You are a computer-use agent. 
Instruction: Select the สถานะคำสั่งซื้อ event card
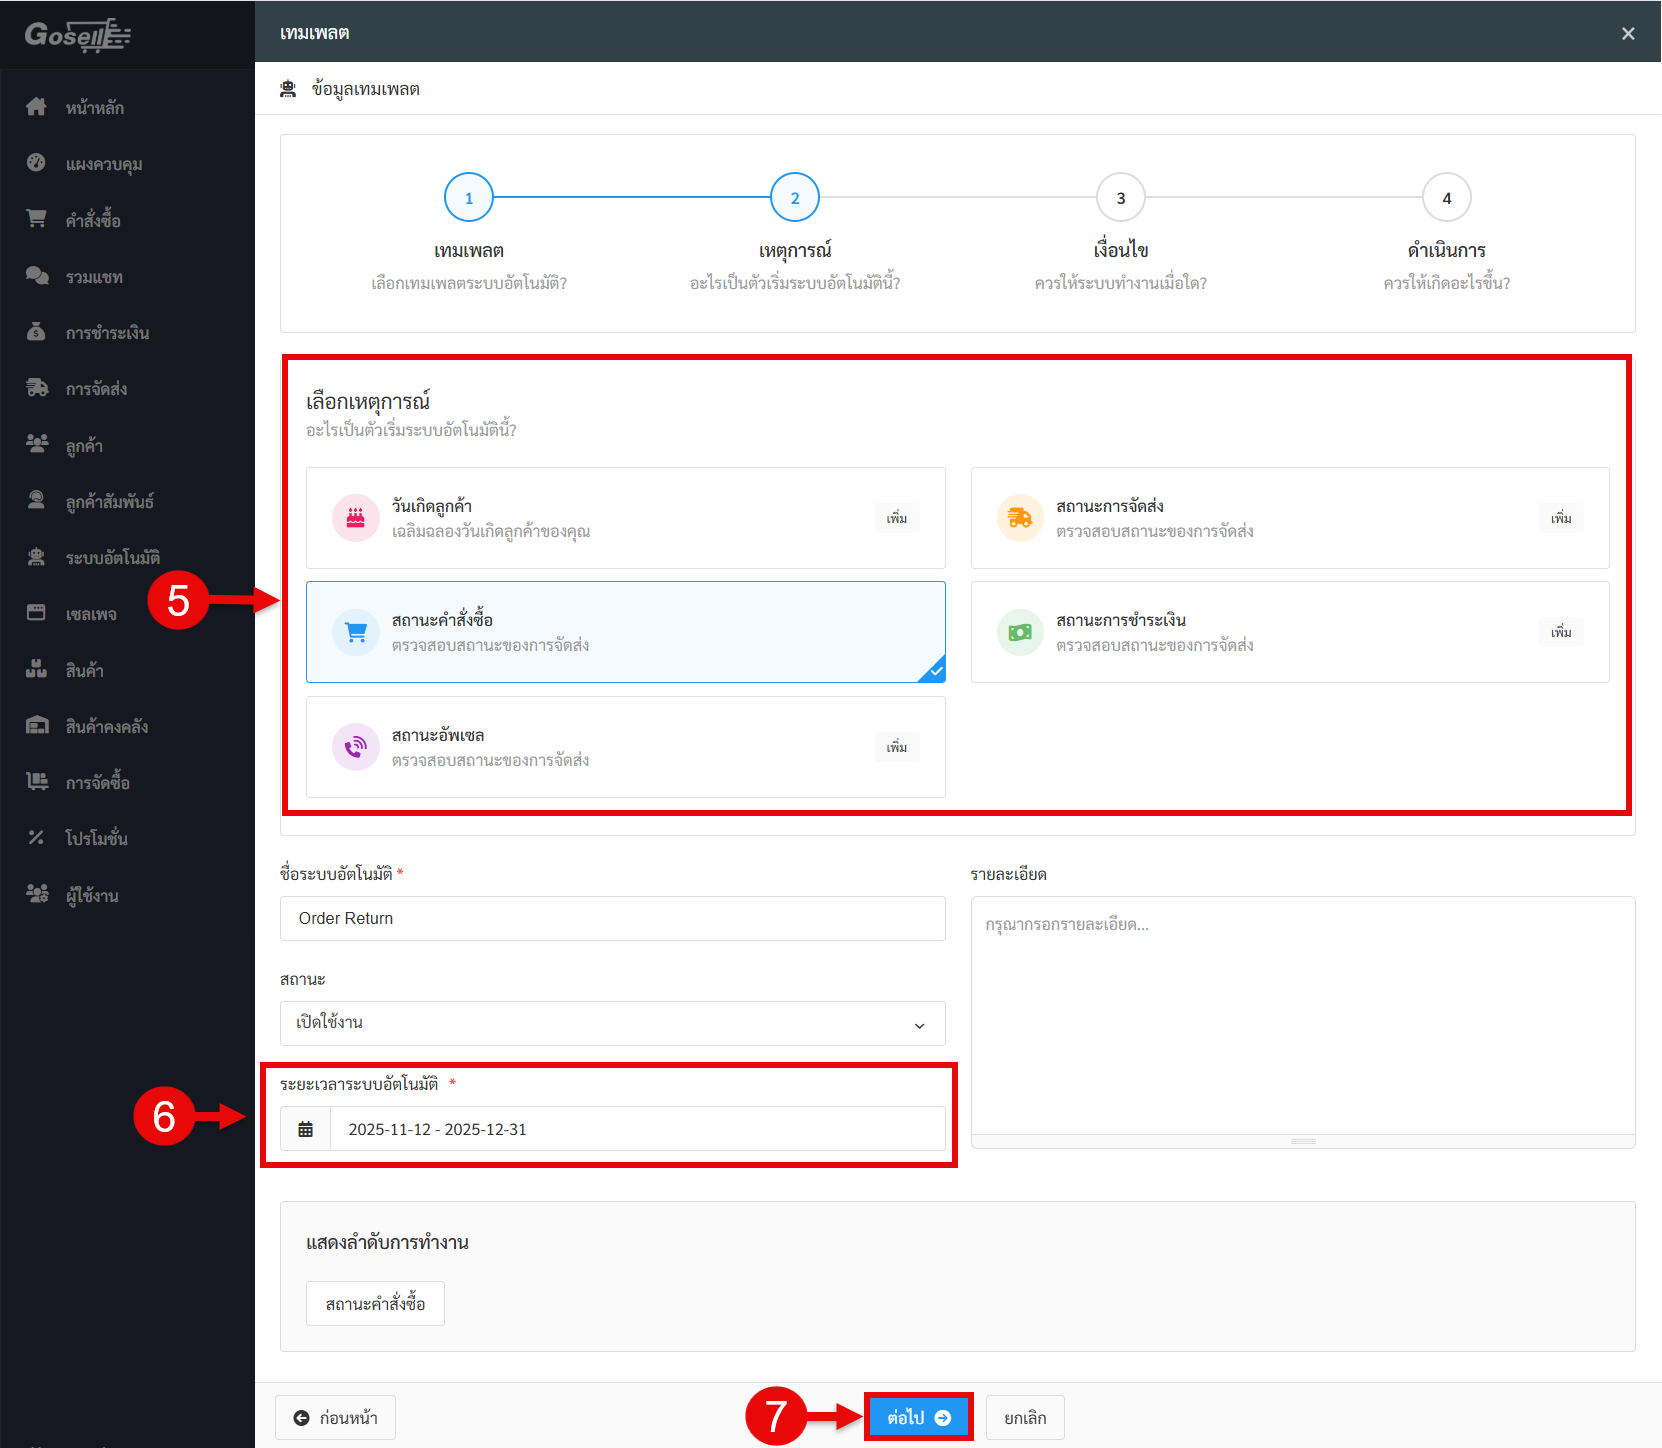pyautogui.click(x=625, y=632)
